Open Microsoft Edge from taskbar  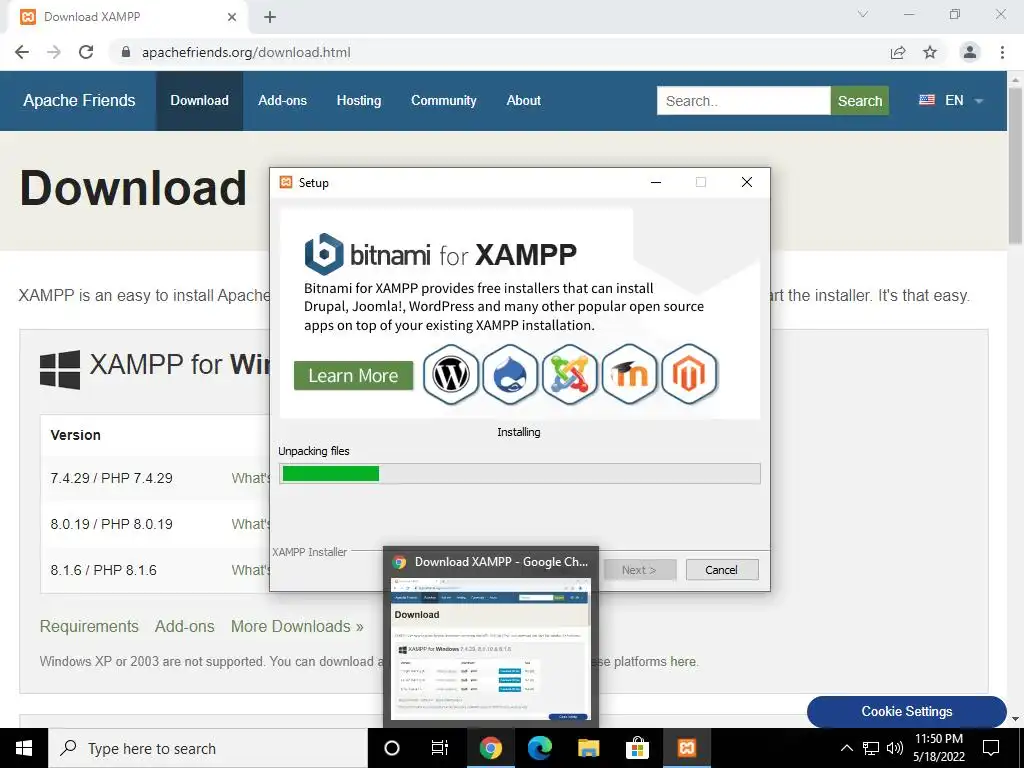coord(539,748)
